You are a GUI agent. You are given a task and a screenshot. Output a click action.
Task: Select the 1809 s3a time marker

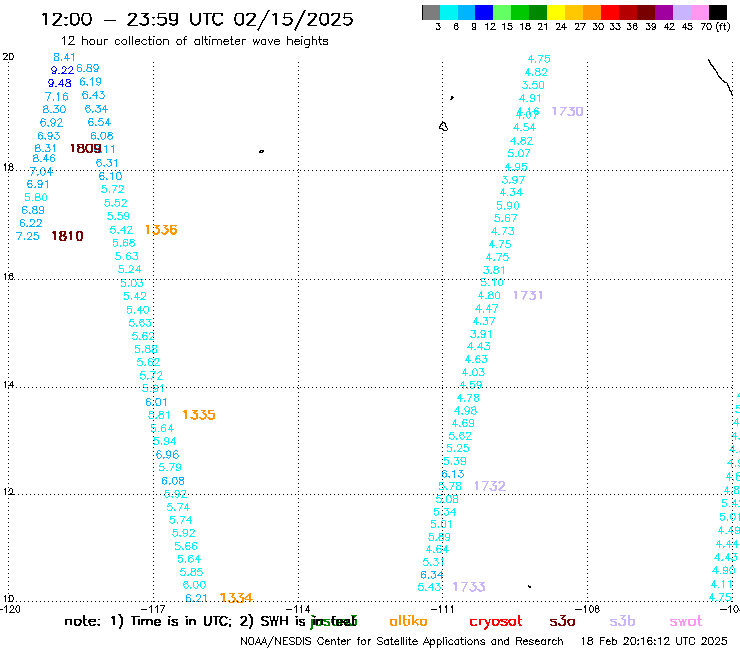[x=85, y=149]
